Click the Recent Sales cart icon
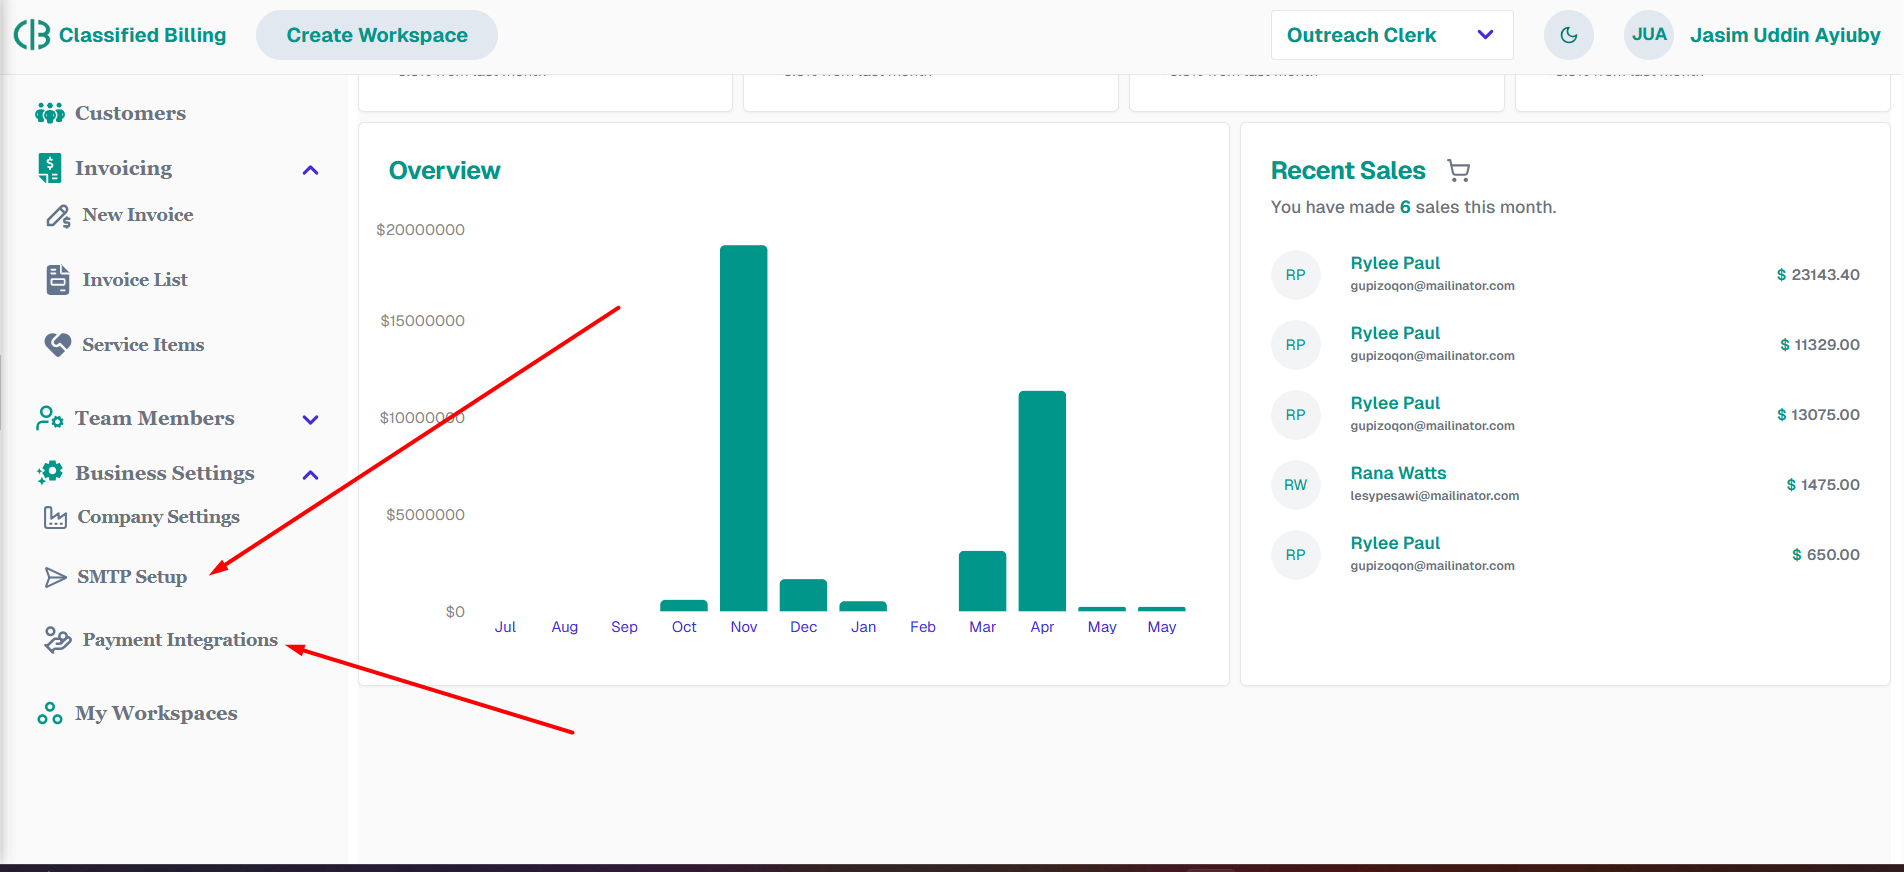The width and height of the screenshot is (1904, 872). 1459,171
